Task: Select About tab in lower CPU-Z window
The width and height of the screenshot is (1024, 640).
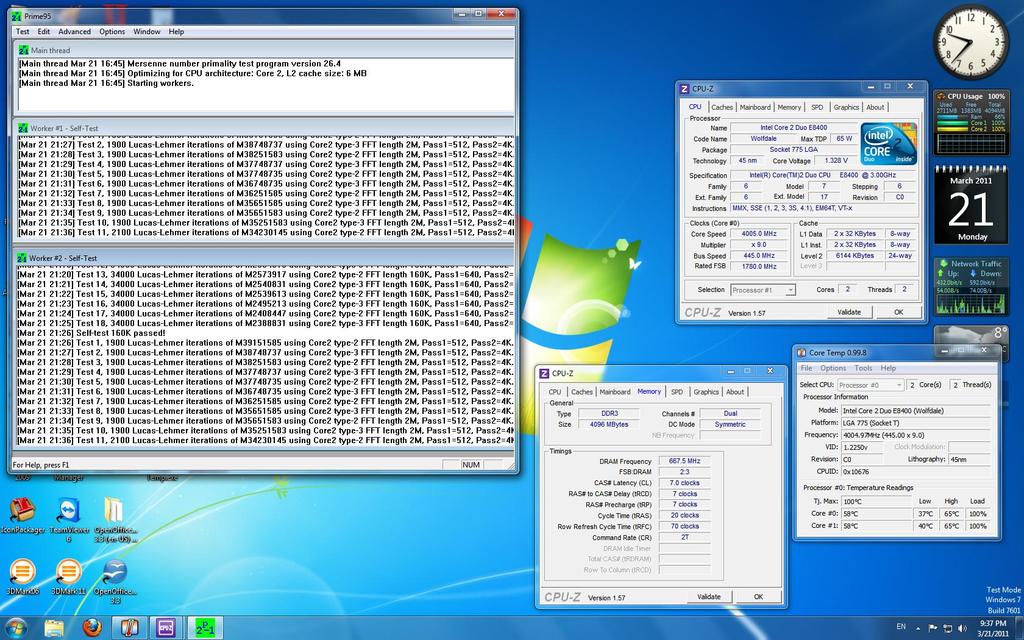Action: coord(735,392)
